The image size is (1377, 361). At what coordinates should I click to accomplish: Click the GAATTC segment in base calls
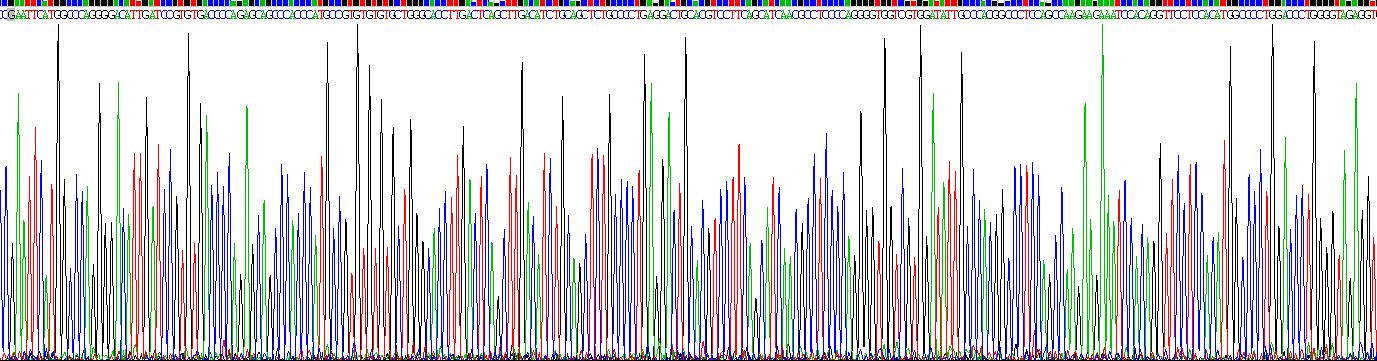(x=25, y=15)
